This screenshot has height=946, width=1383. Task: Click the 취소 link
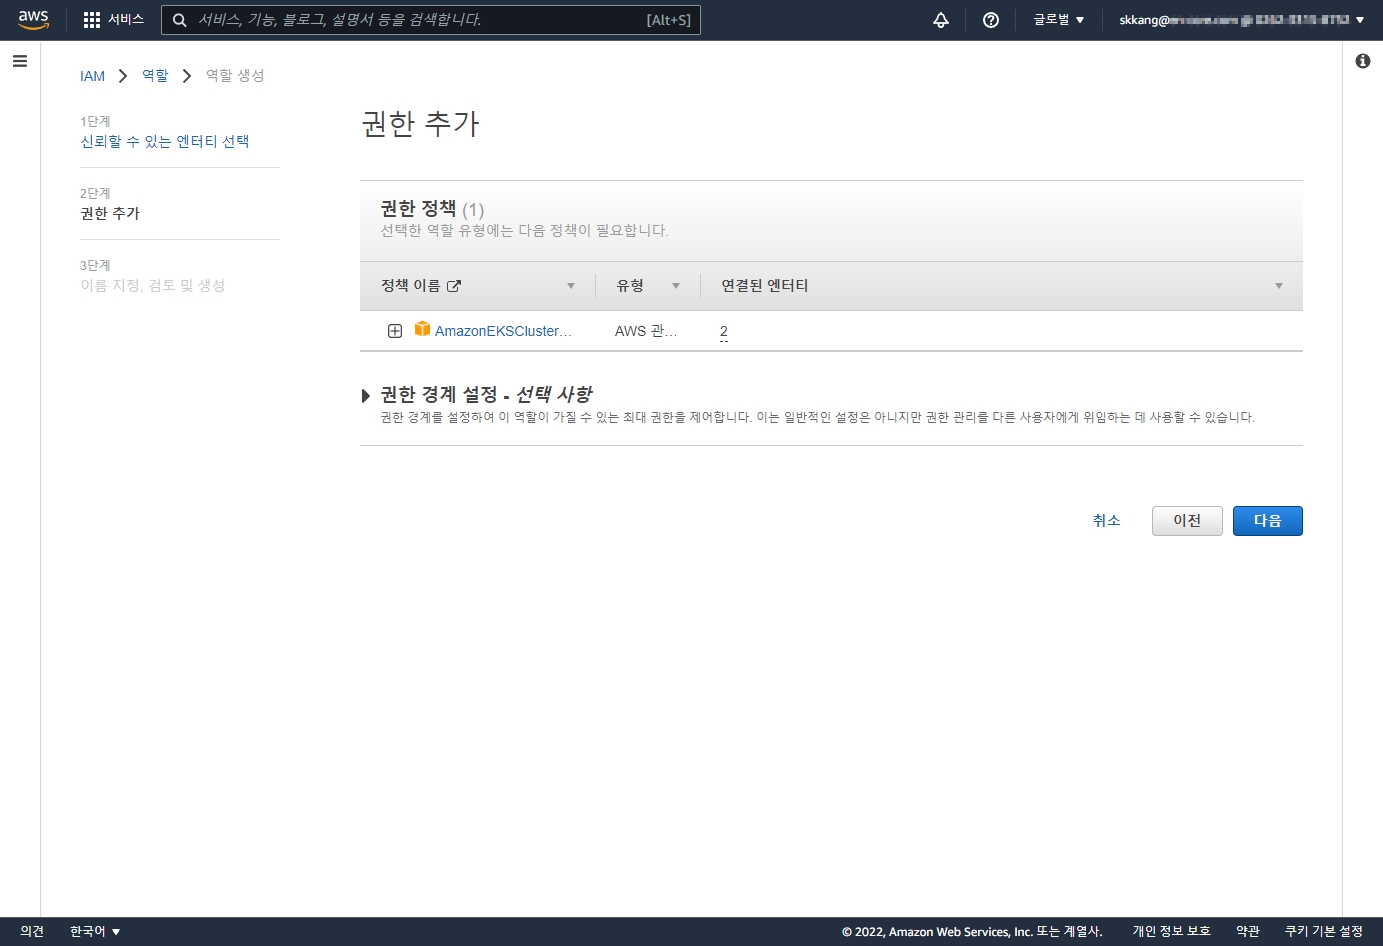[x=1107, y=520]
